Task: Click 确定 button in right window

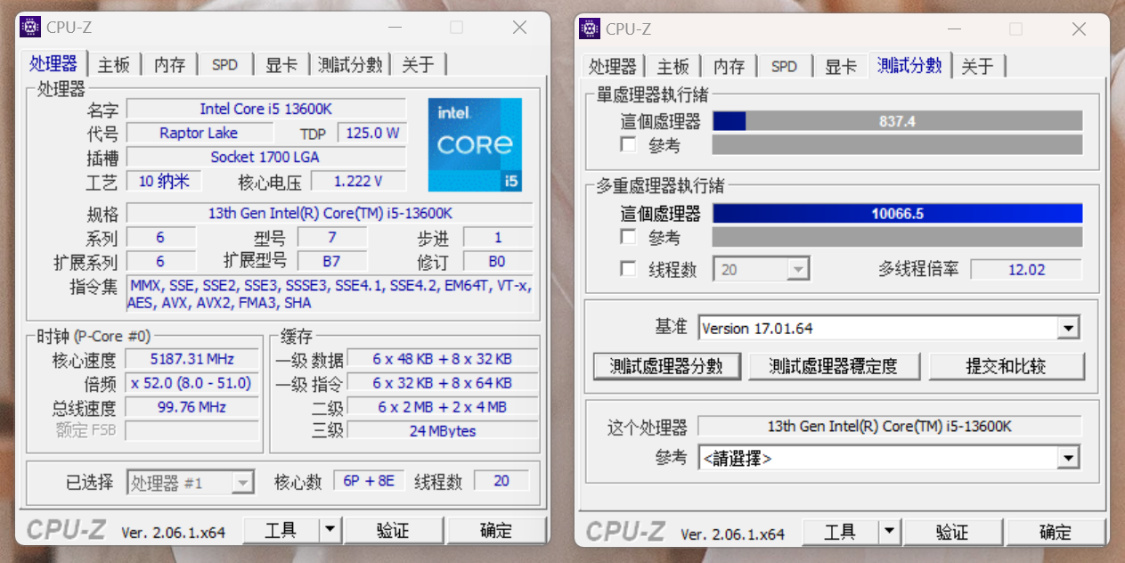Action: click(x=1055, y=532)
